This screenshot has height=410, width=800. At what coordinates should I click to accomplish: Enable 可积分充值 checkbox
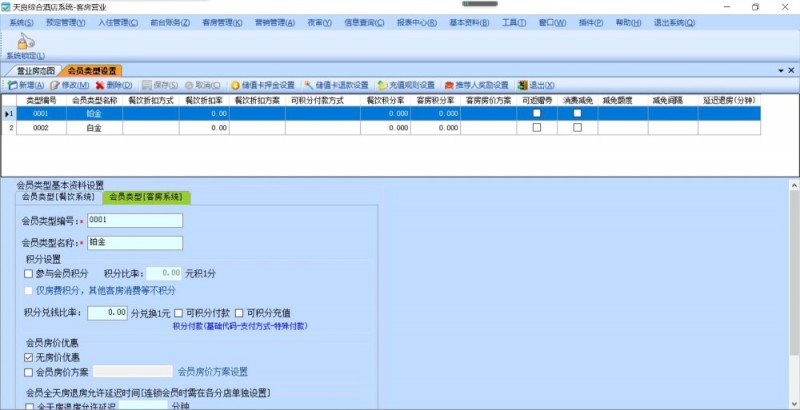239,313
